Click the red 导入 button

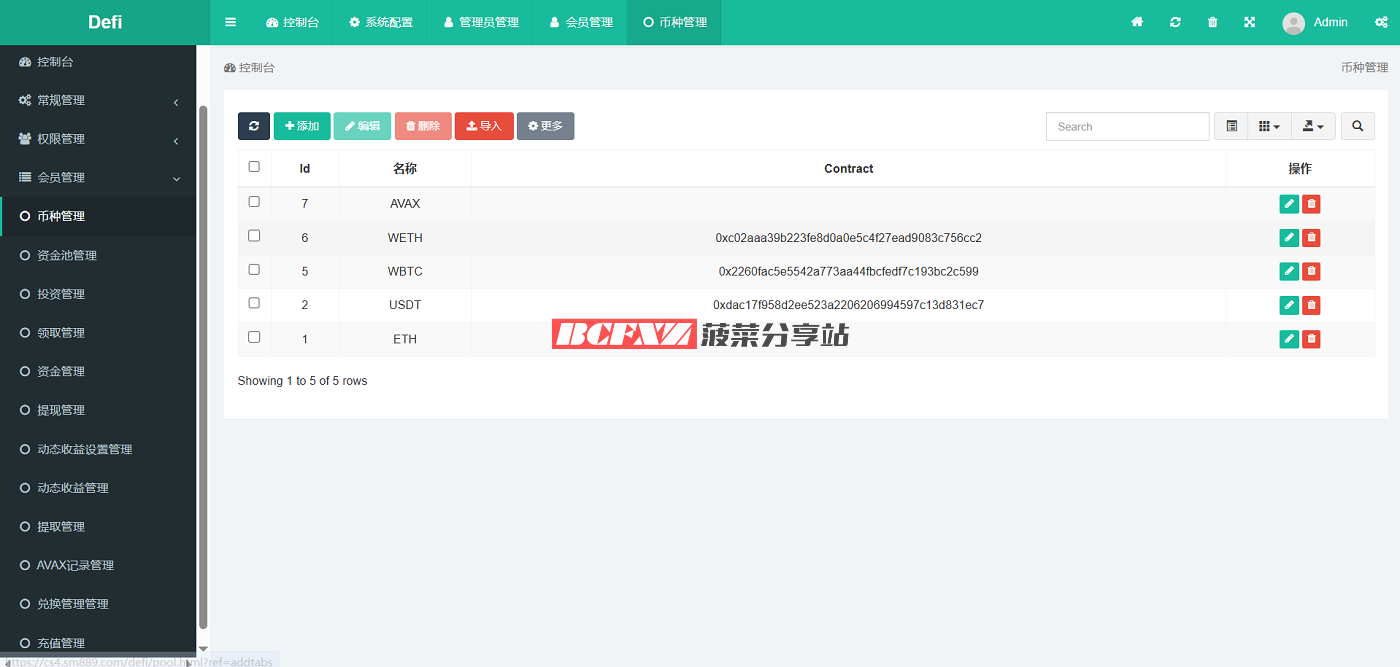484,126
